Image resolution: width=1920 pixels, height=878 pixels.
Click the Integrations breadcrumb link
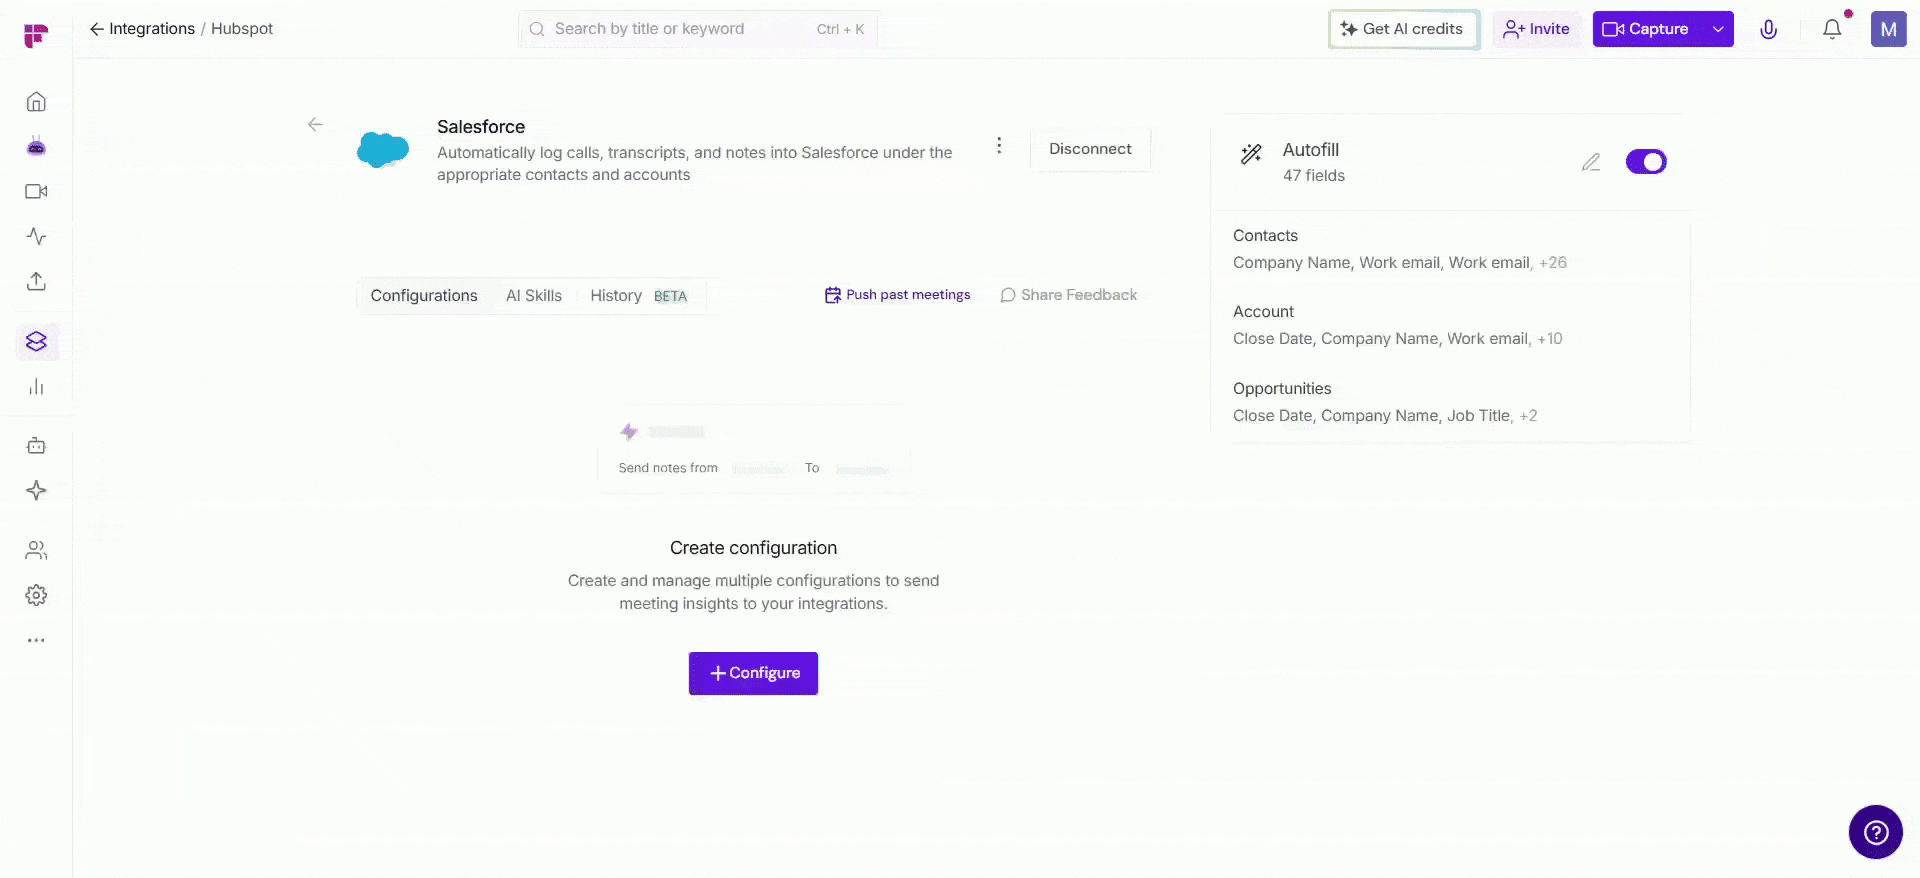(152, 29)
